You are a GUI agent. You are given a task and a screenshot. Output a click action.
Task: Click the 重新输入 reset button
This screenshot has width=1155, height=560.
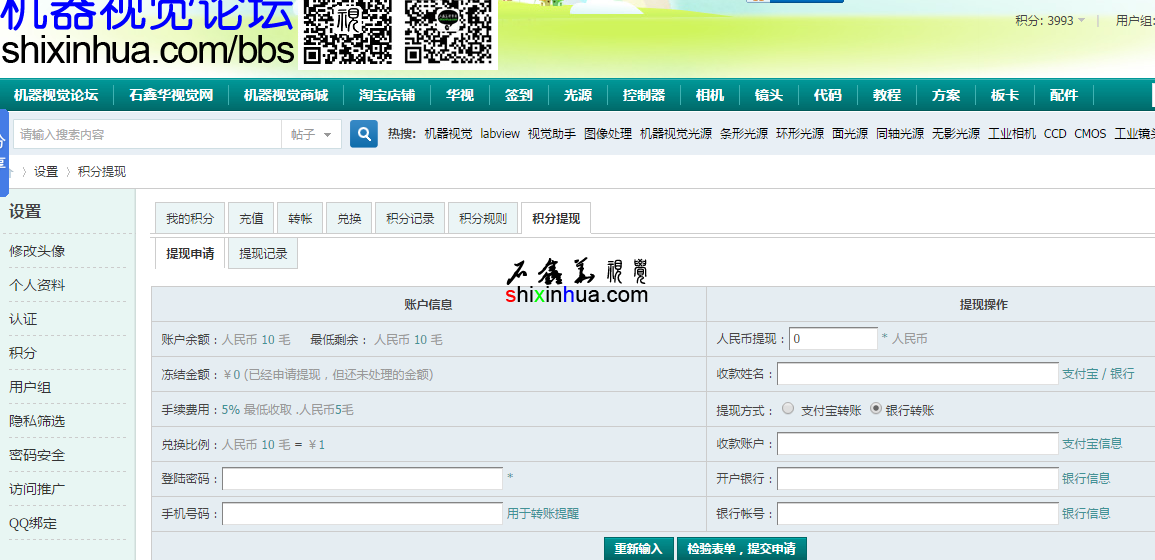click(x=638, y=549)
